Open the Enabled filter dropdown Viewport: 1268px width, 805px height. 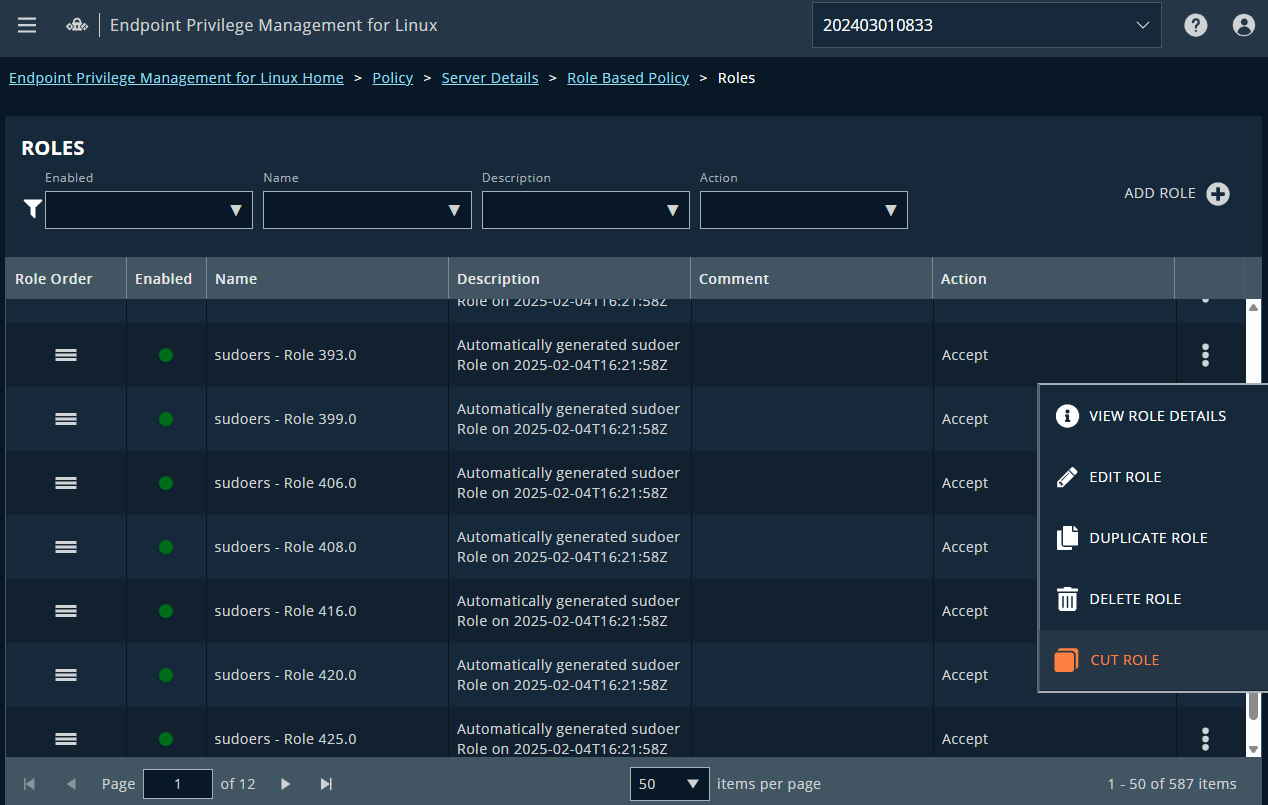pyautogui.click(x=149, y=210)
